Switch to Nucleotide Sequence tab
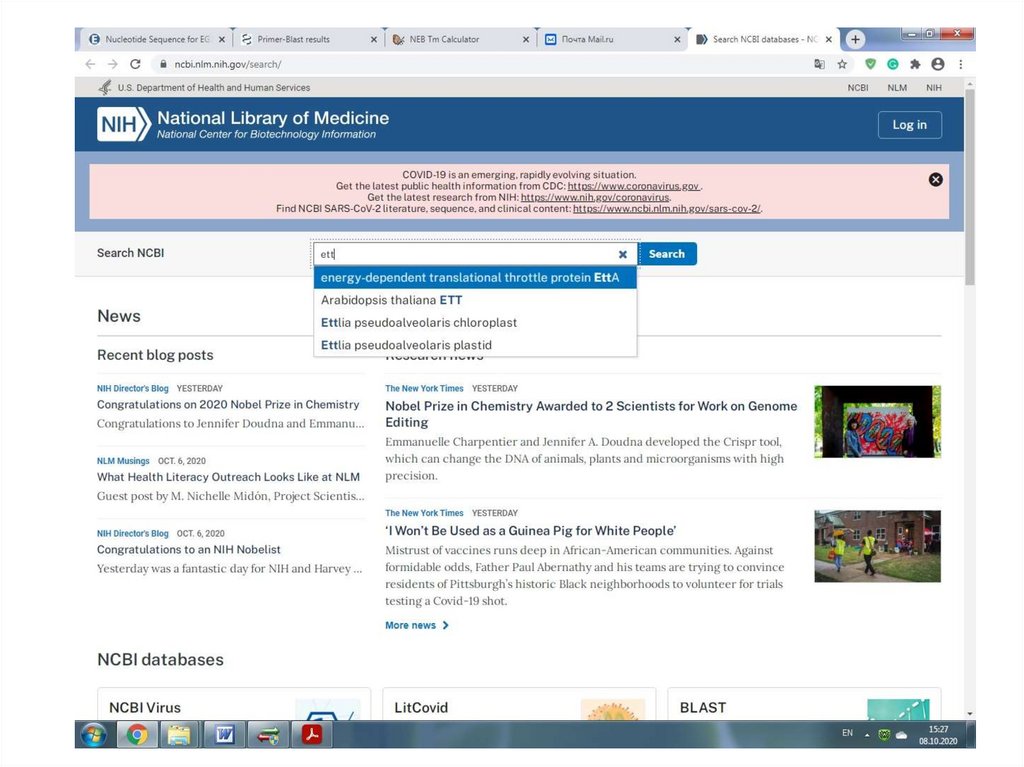Viewport: 1024px width, 767px height. pos(157,39)
